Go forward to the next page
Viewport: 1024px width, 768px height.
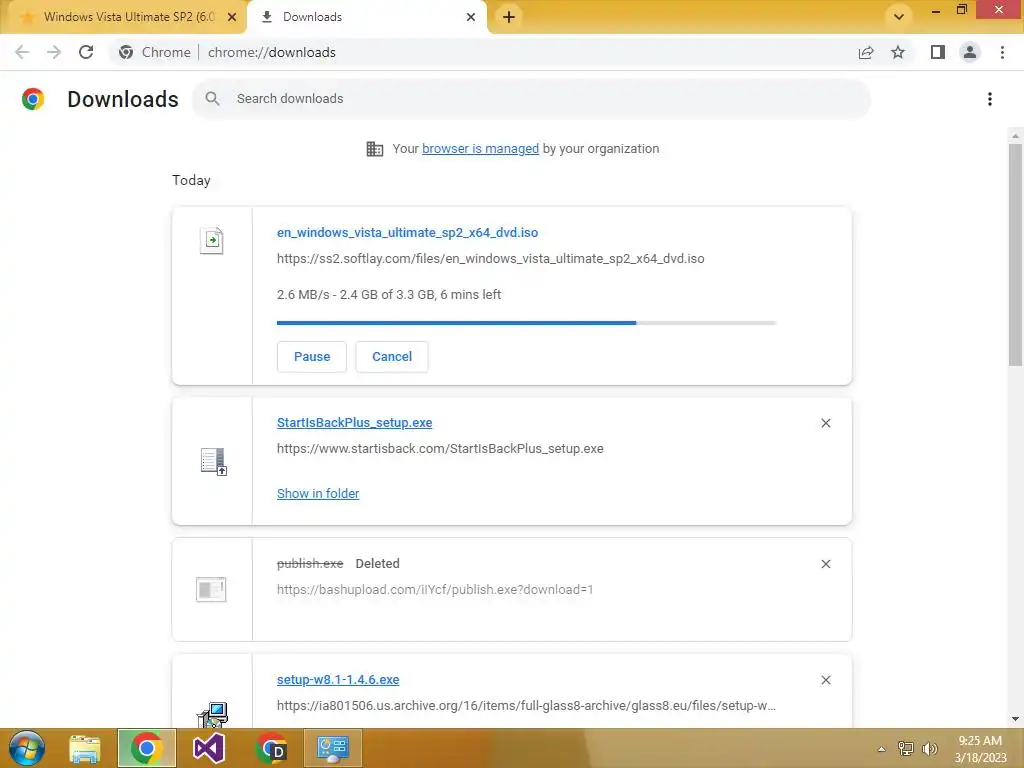pos(54,52)
